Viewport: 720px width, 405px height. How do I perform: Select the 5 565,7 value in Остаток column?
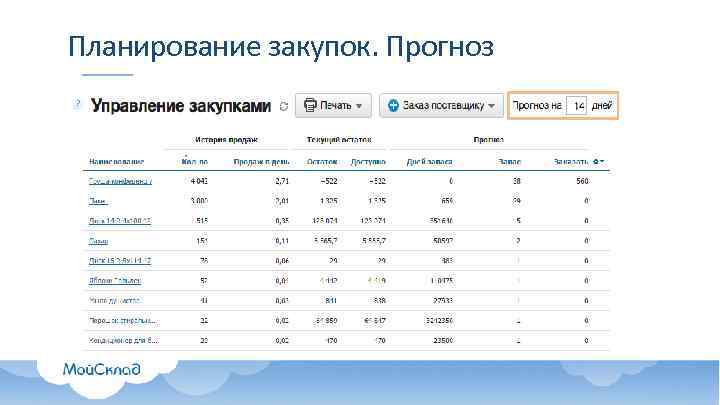[x=326, y=241]
